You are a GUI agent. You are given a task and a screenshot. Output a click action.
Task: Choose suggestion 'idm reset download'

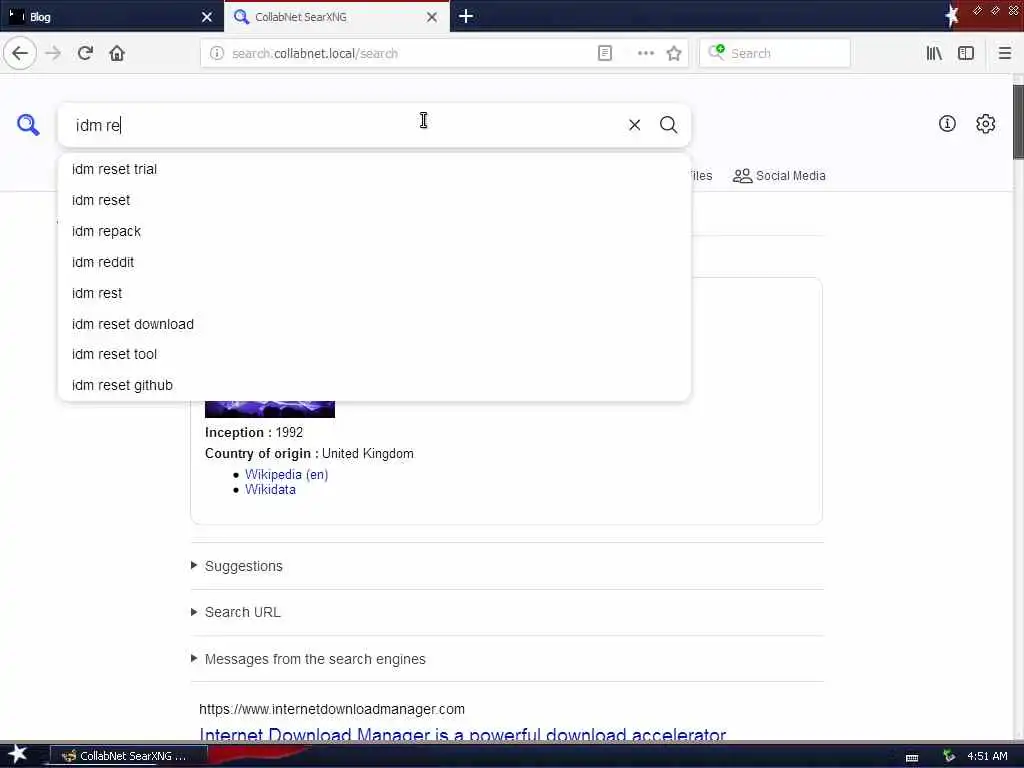pos(374,324)
